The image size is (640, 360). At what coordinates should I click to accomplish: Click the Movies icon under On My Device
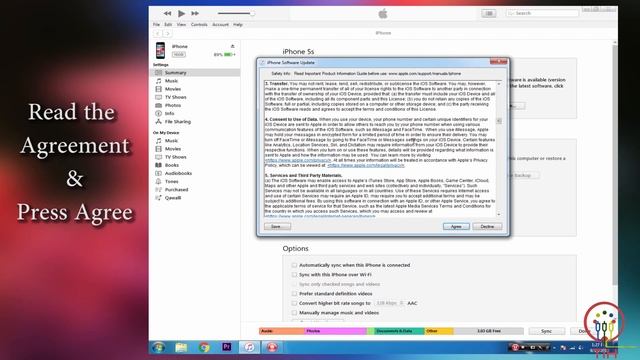coord(159,149)
